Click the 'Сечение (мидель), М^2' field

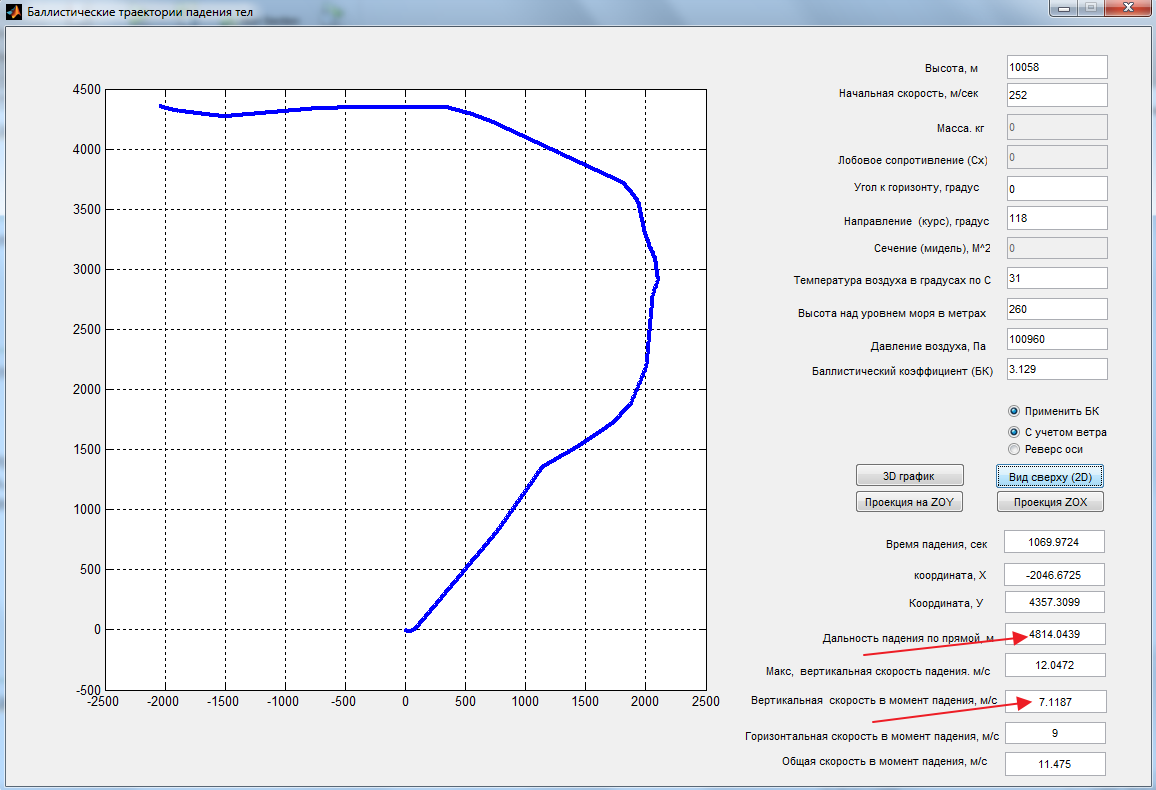coord(1056,248)
